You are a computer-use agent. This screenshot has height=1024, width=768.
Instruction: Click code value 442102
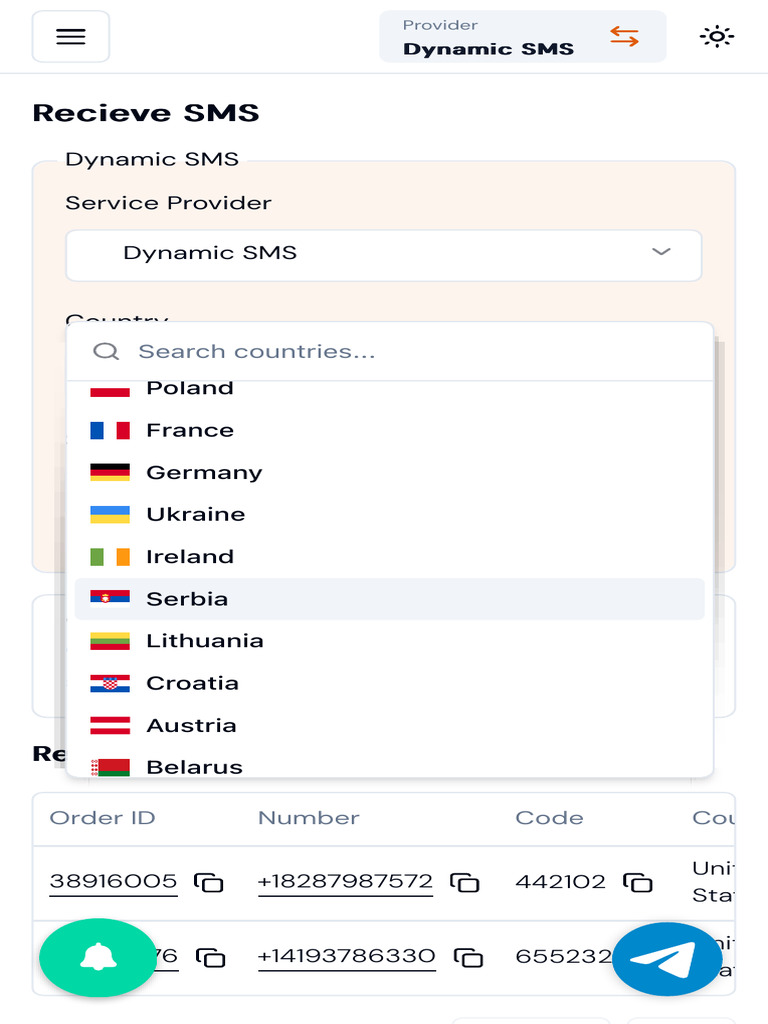(560, 882)
